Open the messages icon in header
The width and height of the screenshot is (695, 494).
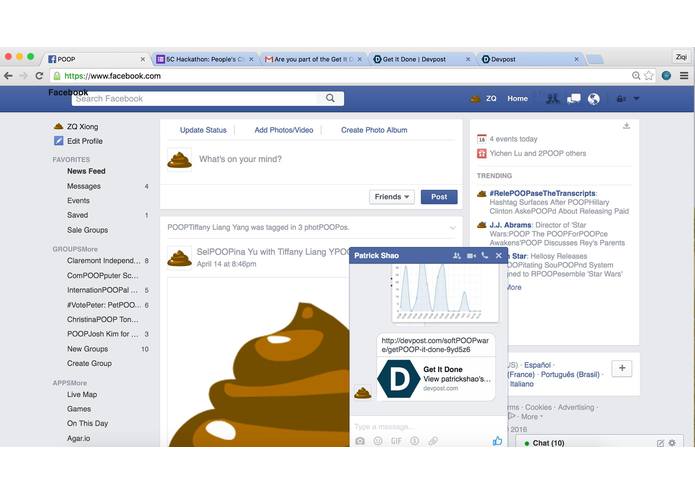coord(574,98)
